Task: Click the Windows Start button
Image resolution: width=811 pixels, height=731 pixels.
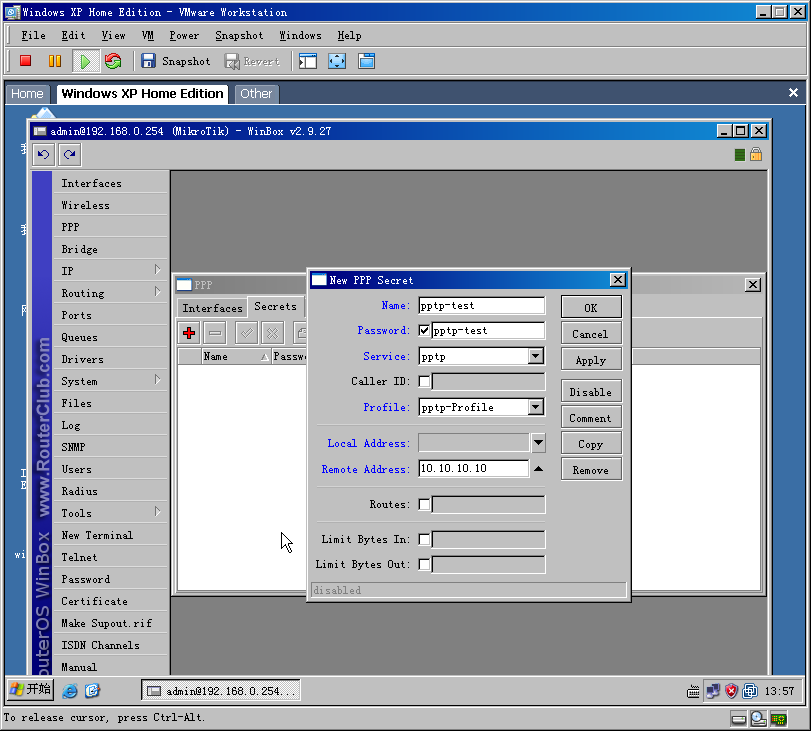Action: pyautogui.click(x=31, y=690)
